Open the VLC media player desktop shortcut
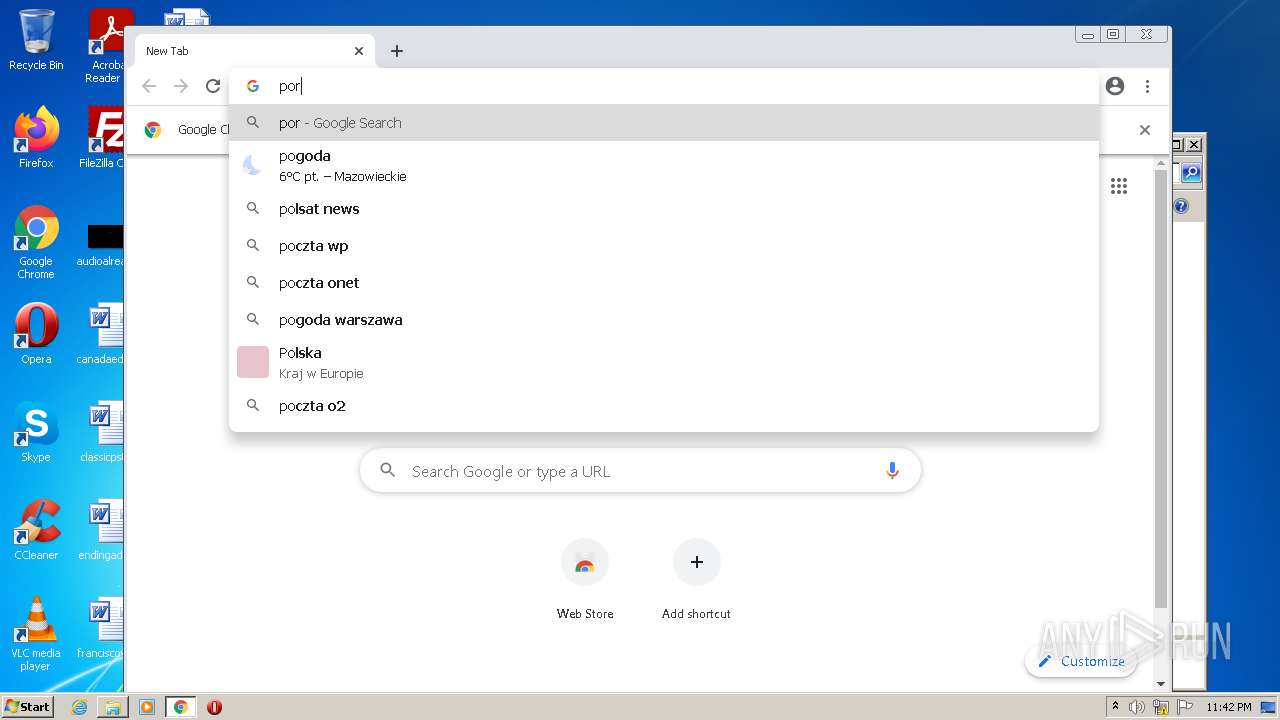The height and width of the screenshot is (720, 1280). tap(36, 634)
